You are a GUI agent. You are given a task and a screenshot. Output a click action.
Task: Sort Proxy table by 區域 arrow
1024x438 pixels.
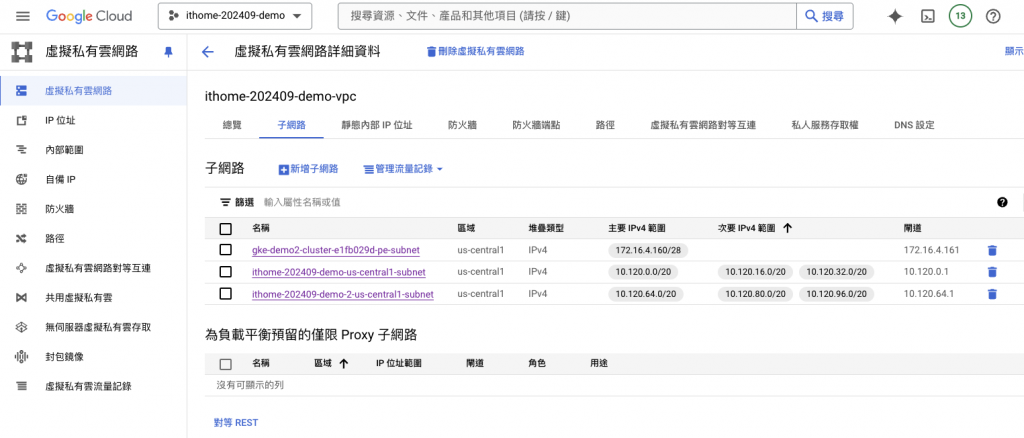(344, 364)
